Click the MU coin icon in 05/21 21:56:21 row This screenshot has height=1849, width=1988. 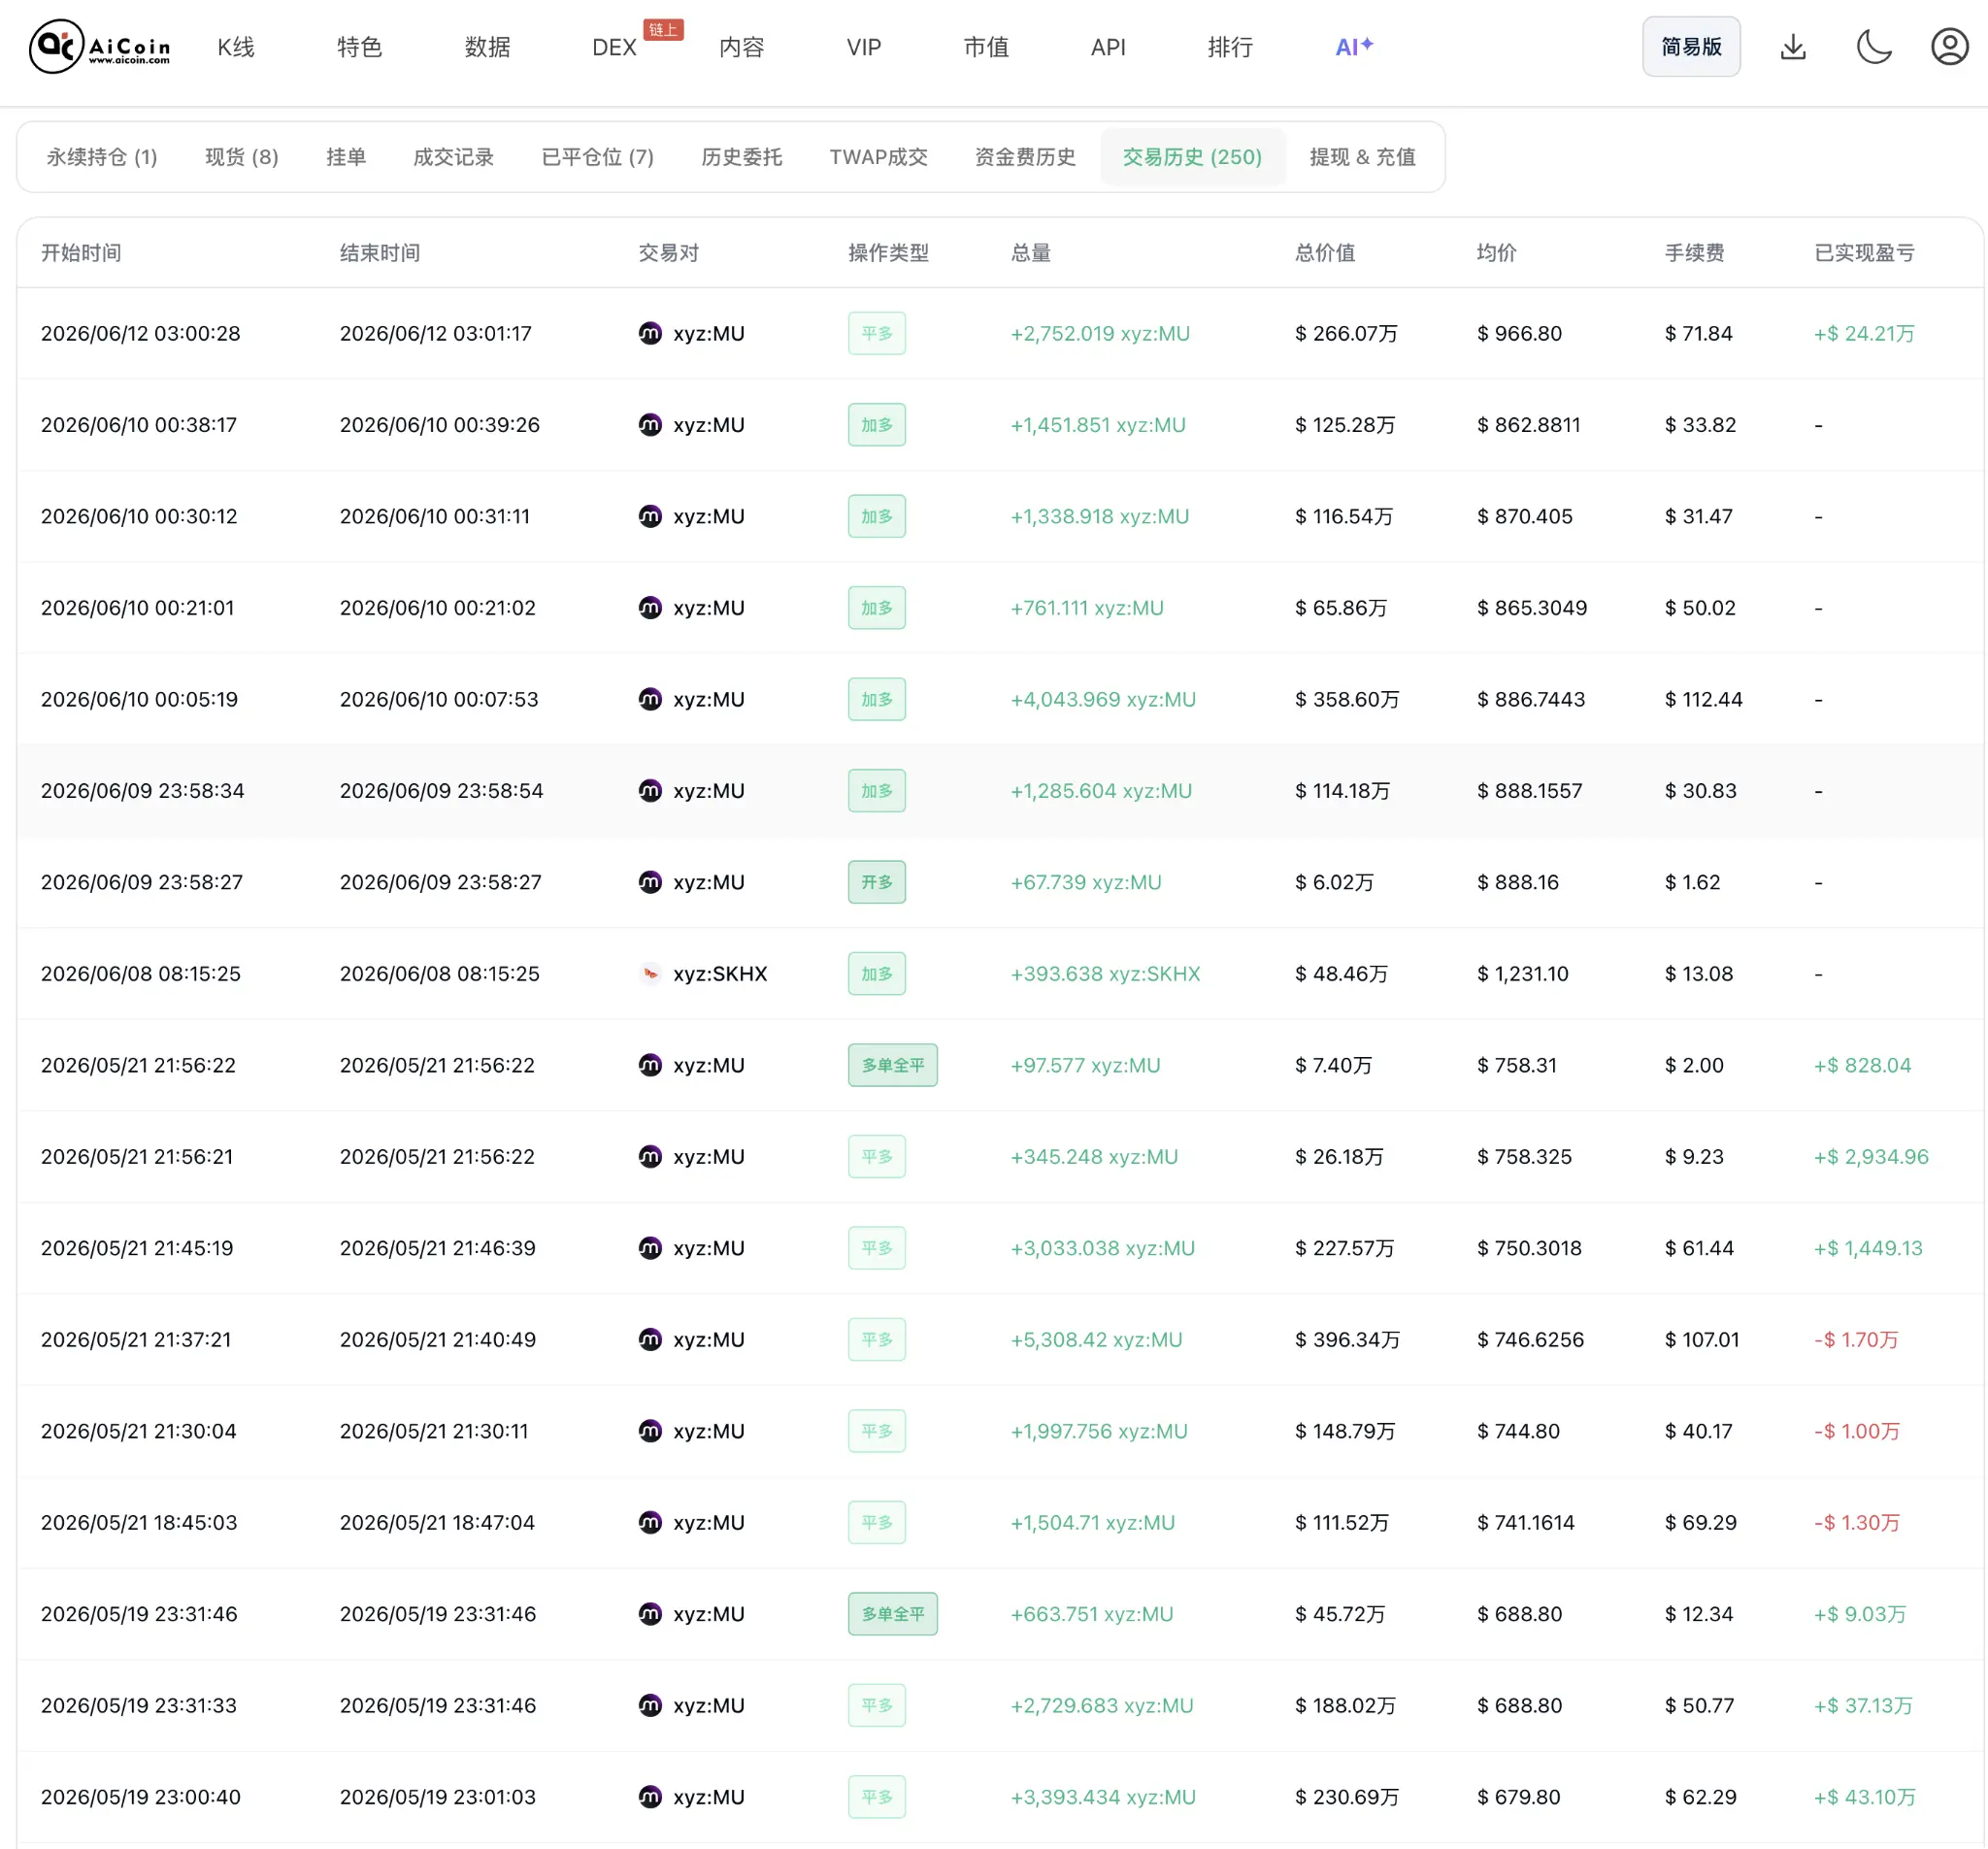(650, 1157)
